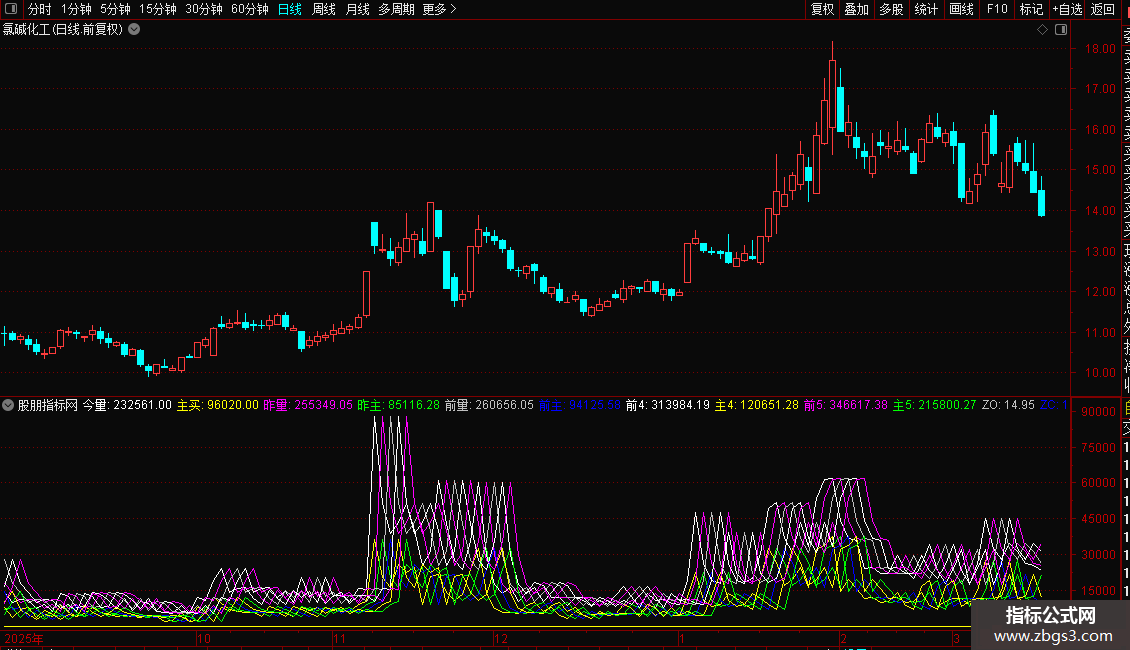Toggle the left sidebar panel icon
The image size is (1130, 650).
click(11, 9)
